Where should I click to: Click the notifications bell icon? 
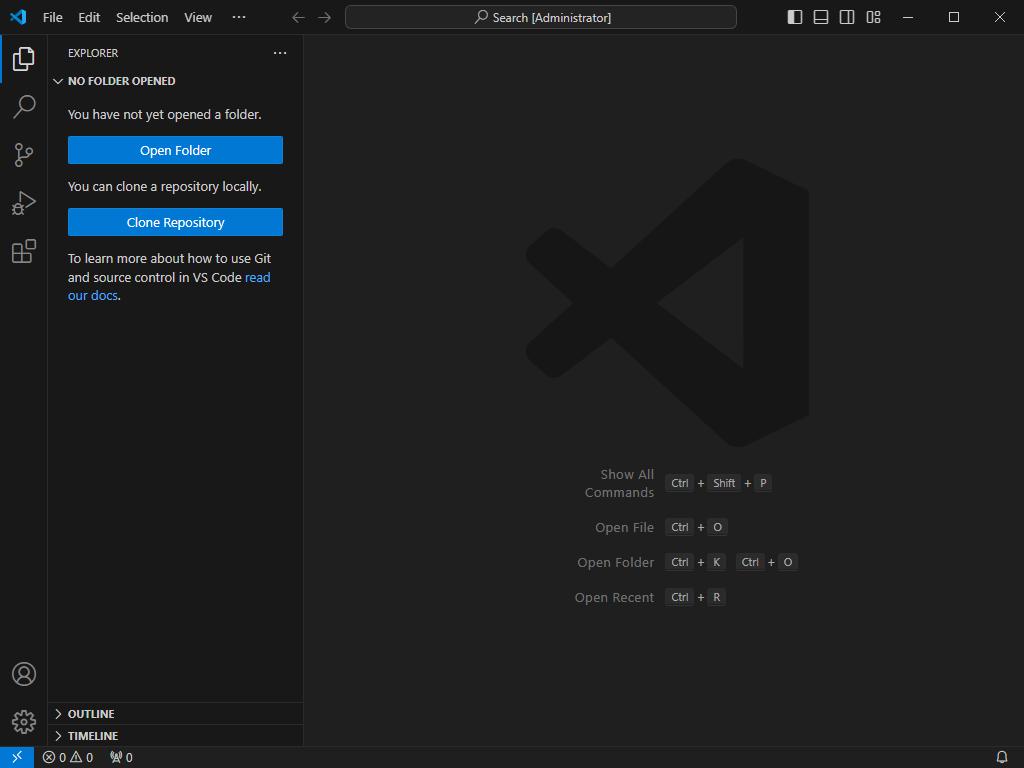[x=1002, y=757]
